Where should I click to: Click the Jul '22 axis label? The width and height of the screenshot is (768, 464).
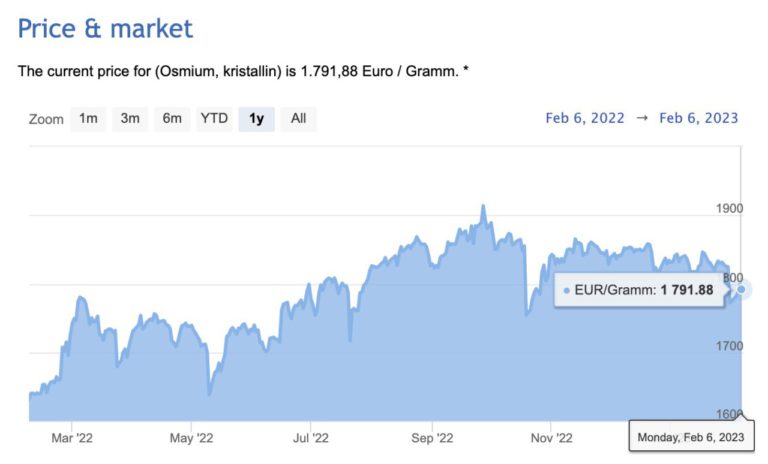[311, 437]
